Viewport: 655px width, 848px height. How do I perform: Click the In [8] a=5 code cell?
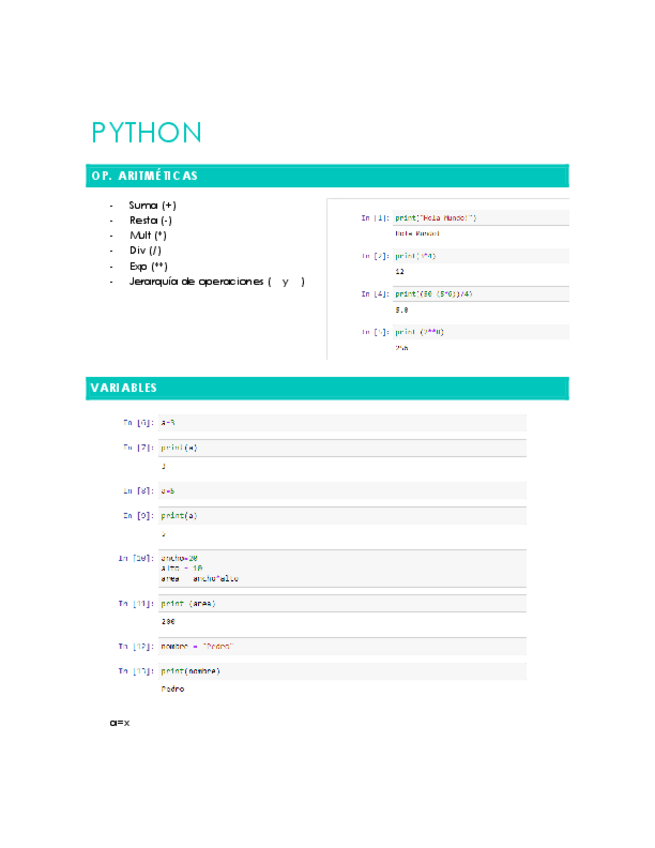click(x=342, y=491)
